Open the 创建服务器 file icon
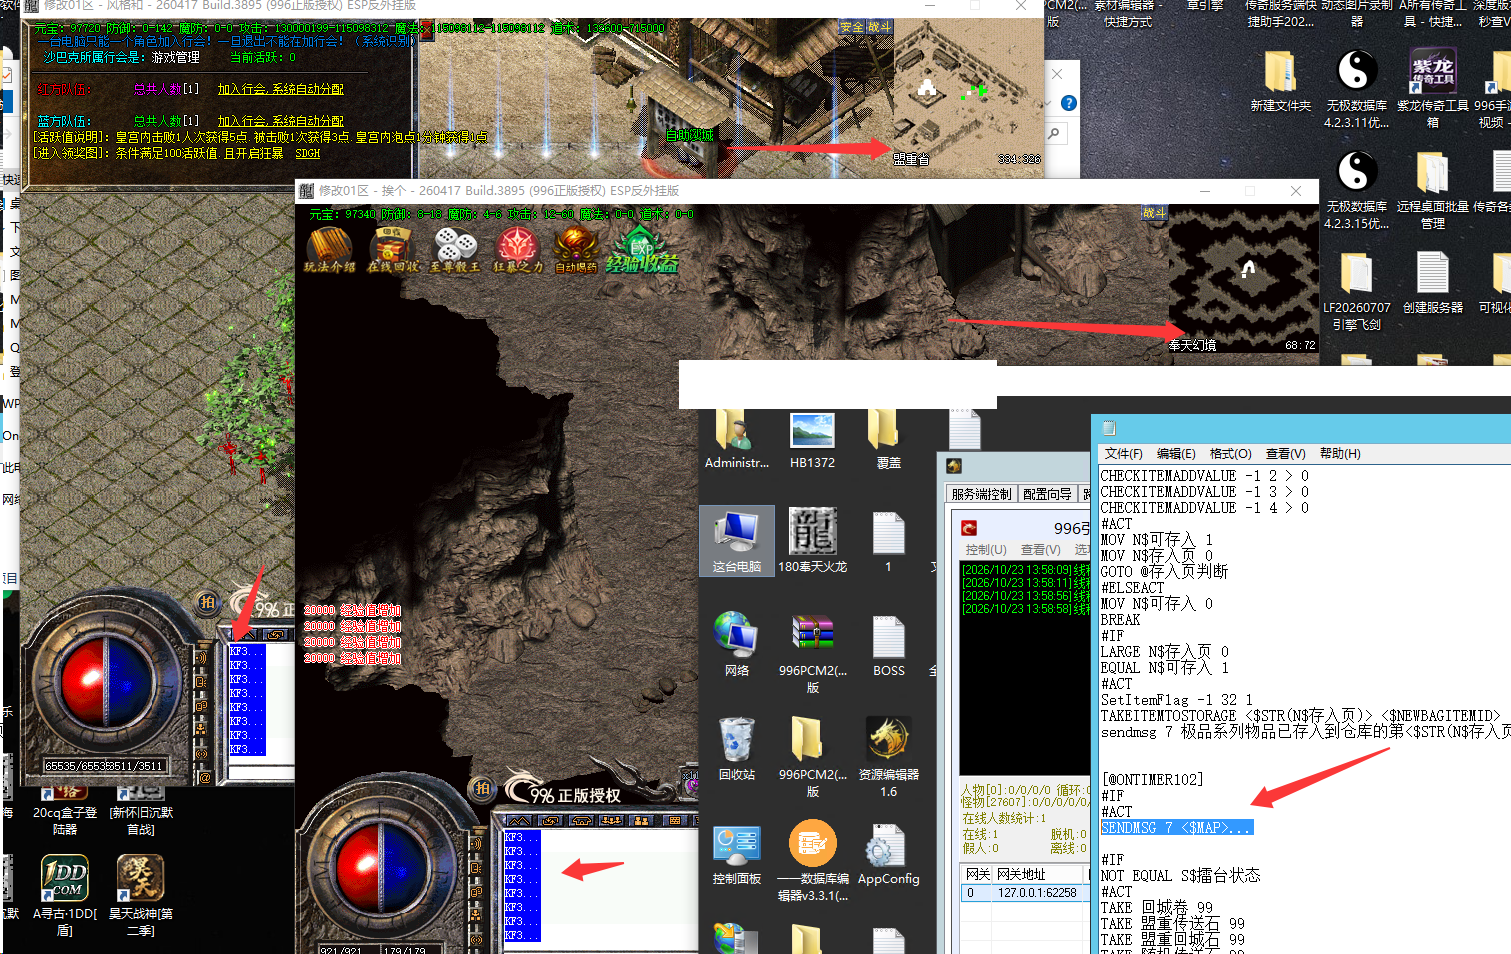The width and height of the screenshot is (1511, 954). (1433, 282)
